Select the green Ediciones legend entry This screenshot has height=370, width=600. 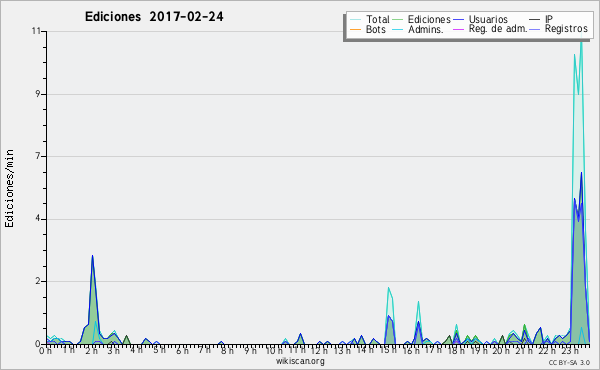(422, 19)
